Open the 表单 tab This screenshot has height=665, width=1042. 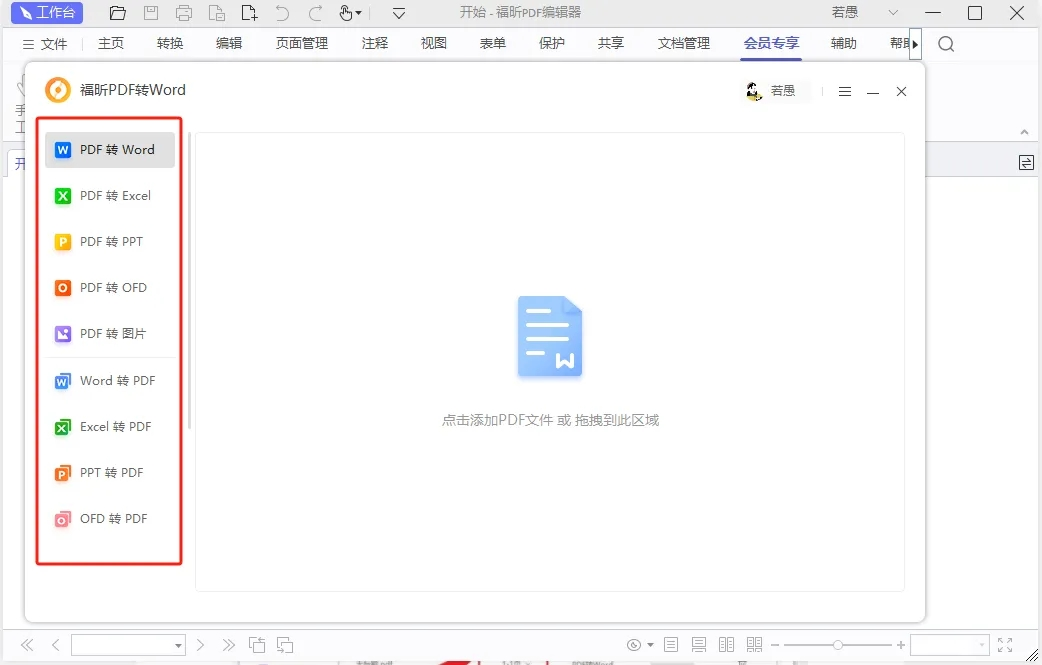click(x=493, y=43)
